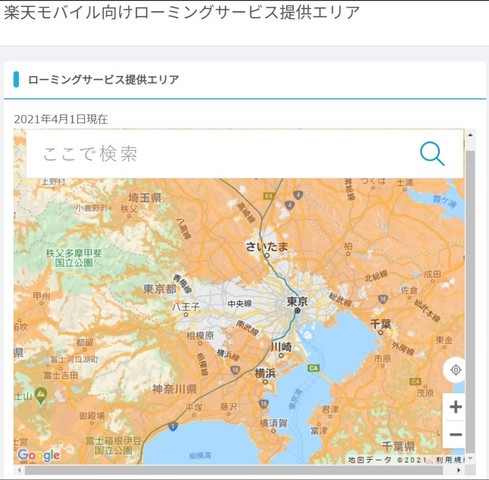Click the 利用規約 terms link

click(450, 460)
